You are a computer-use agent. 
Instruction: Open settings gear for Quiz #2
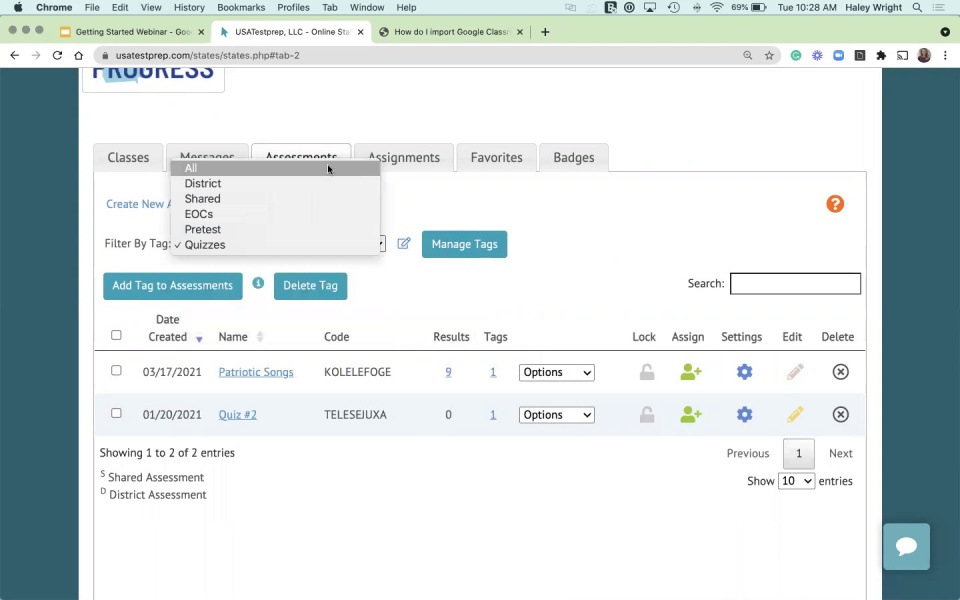coord(744,414)
